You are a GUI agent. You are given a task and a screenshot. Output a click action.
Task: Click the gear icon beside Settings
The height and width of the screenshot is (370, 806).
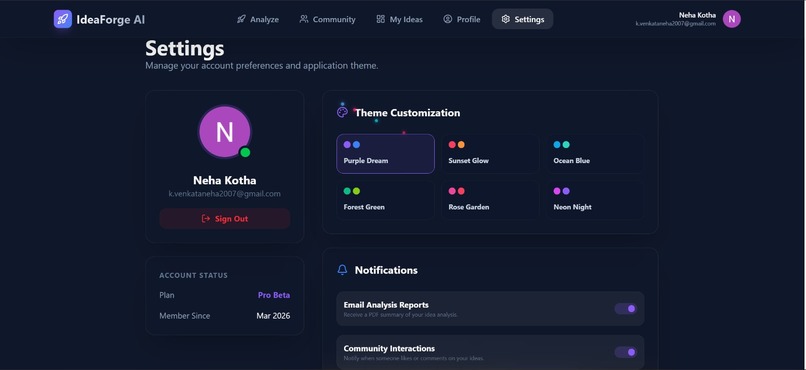click(505, 19)
